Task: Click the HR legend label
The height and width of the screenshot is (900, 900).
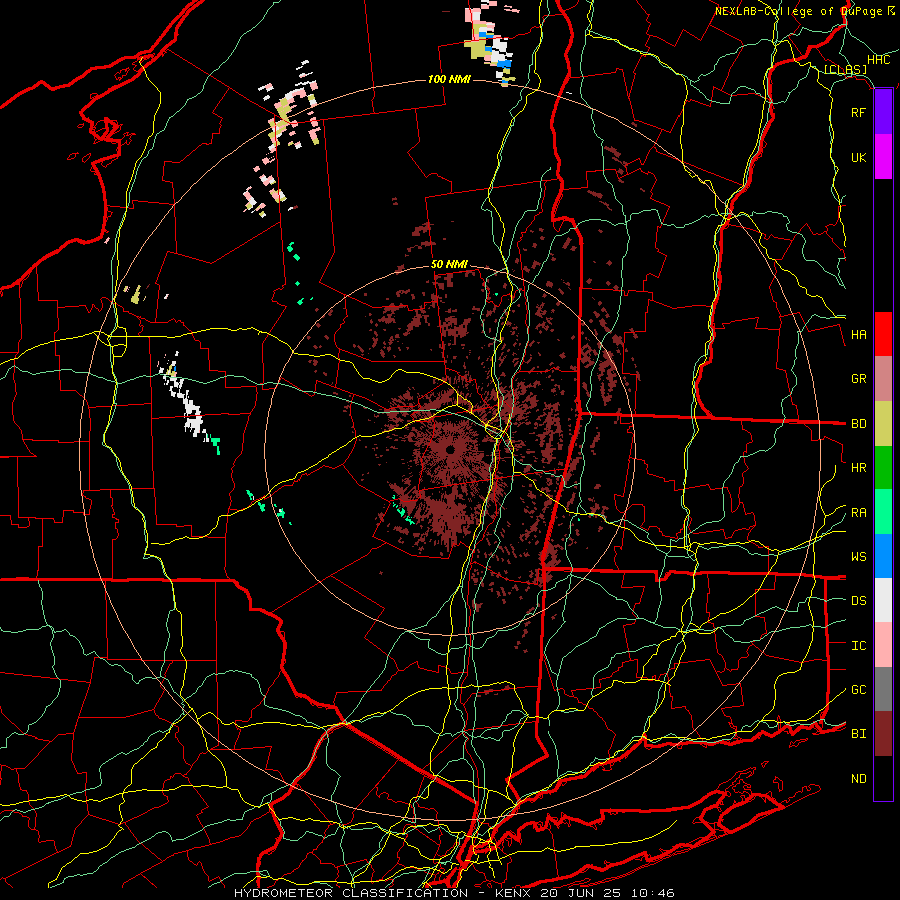Action: [858, 468]
